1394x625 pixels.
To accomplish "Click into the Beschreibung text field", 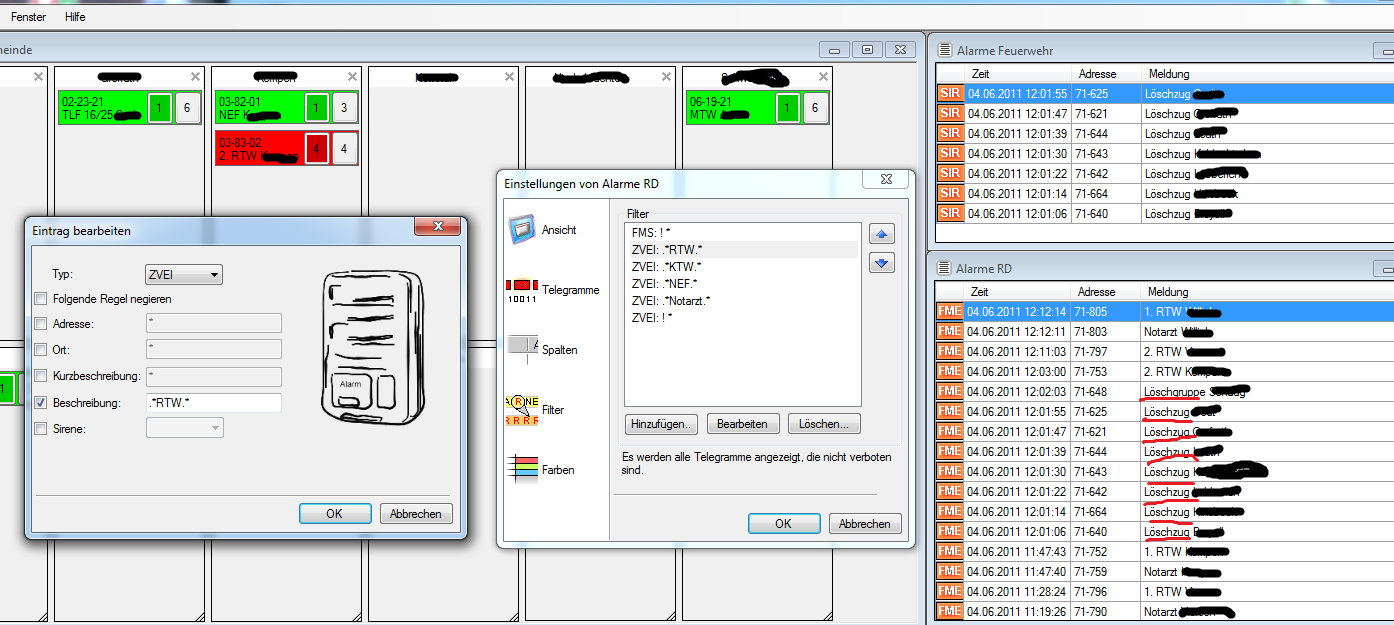I will (x=214, y=403).
